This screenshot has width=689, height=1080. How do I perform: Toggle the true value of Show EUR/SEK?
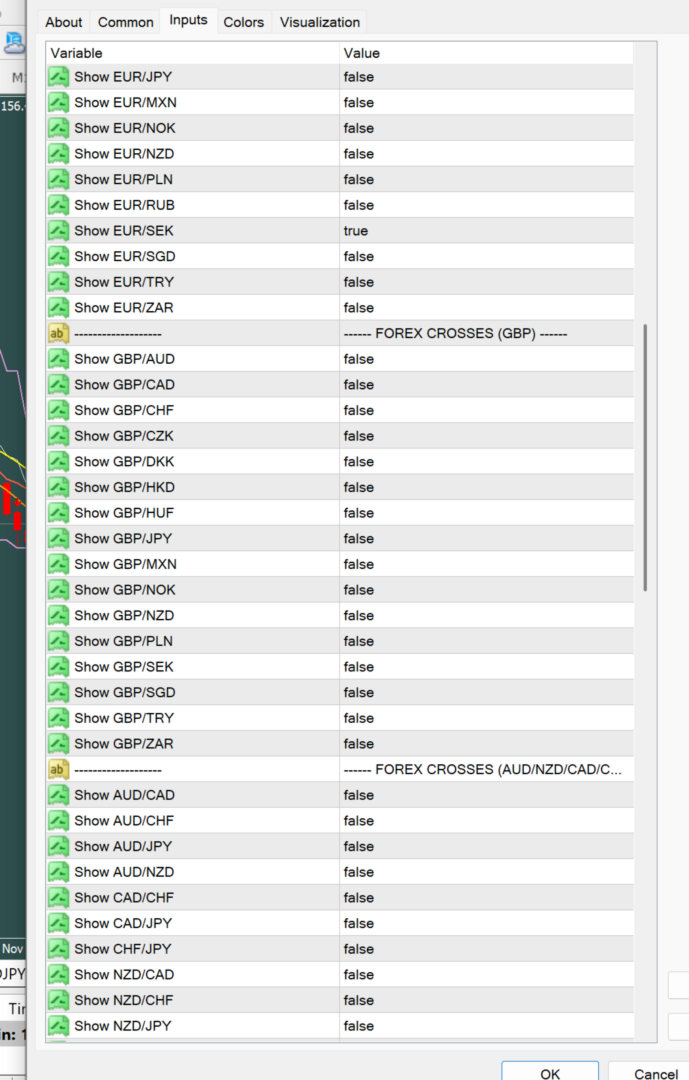[x=356, y=231]
